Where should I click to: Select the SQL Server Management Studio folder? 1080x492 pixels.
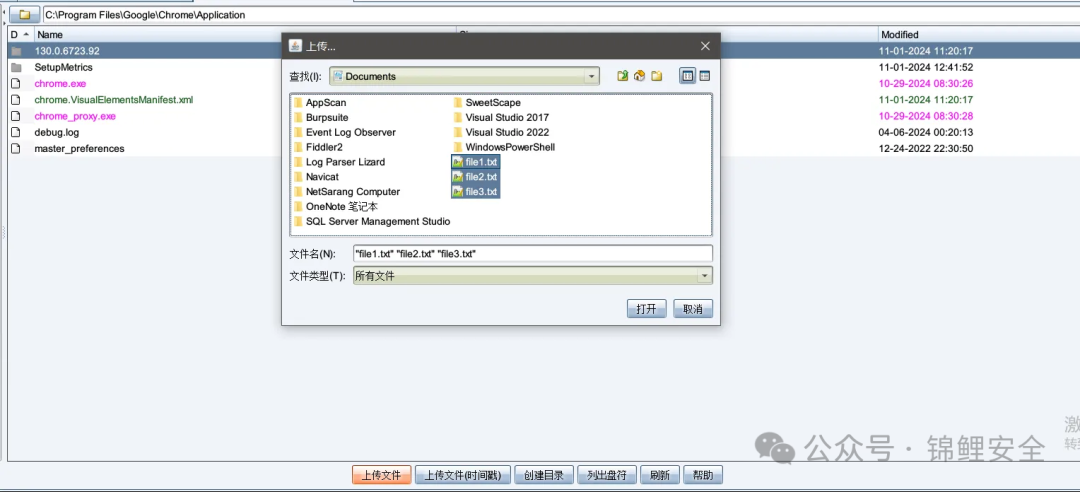coord(372,221)
